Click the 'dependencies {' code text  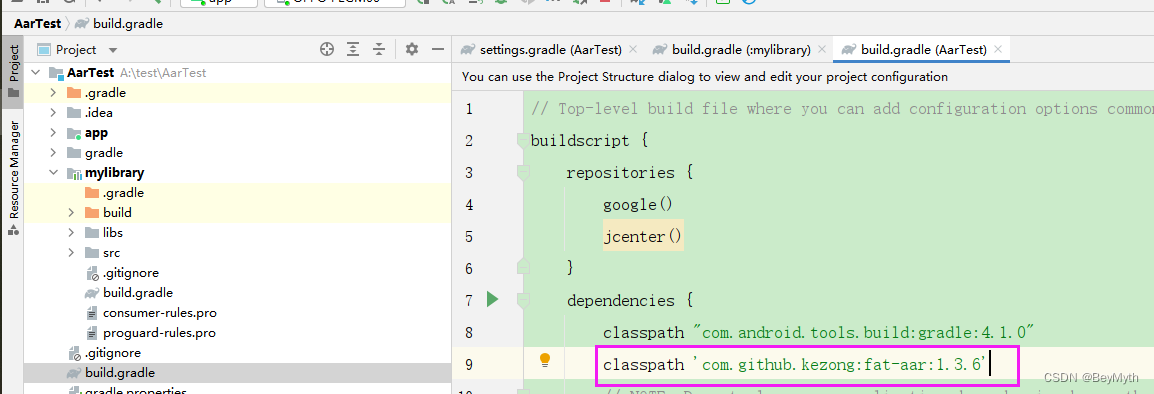tap(630, 300)
